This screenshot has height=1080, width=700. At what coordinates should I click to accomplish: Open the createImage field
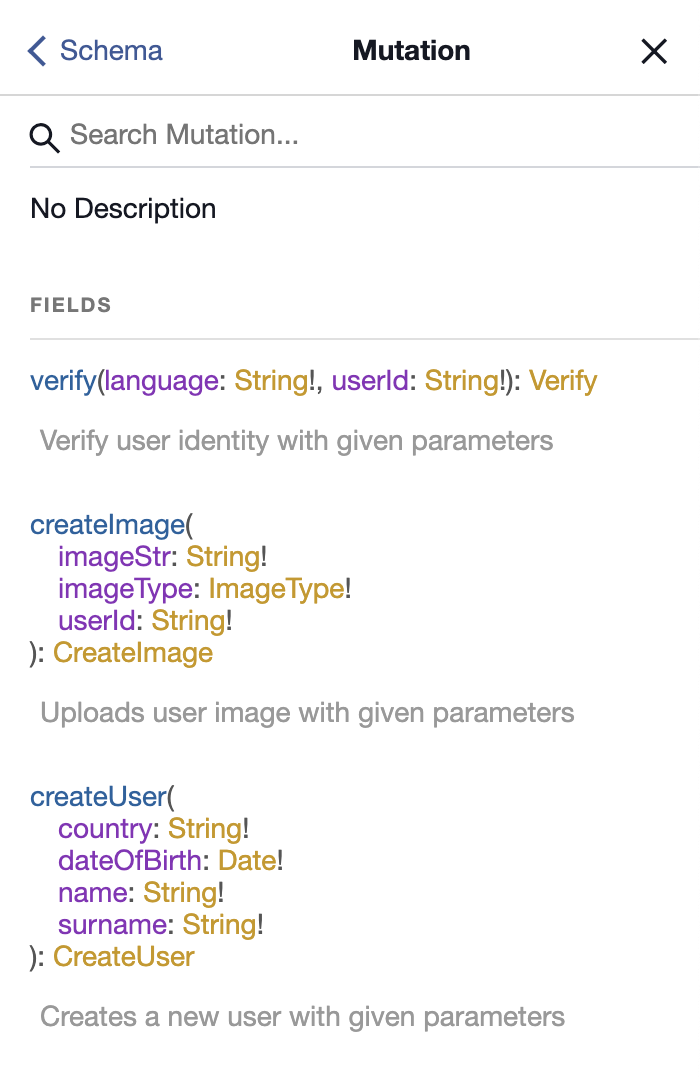(107, 525)
